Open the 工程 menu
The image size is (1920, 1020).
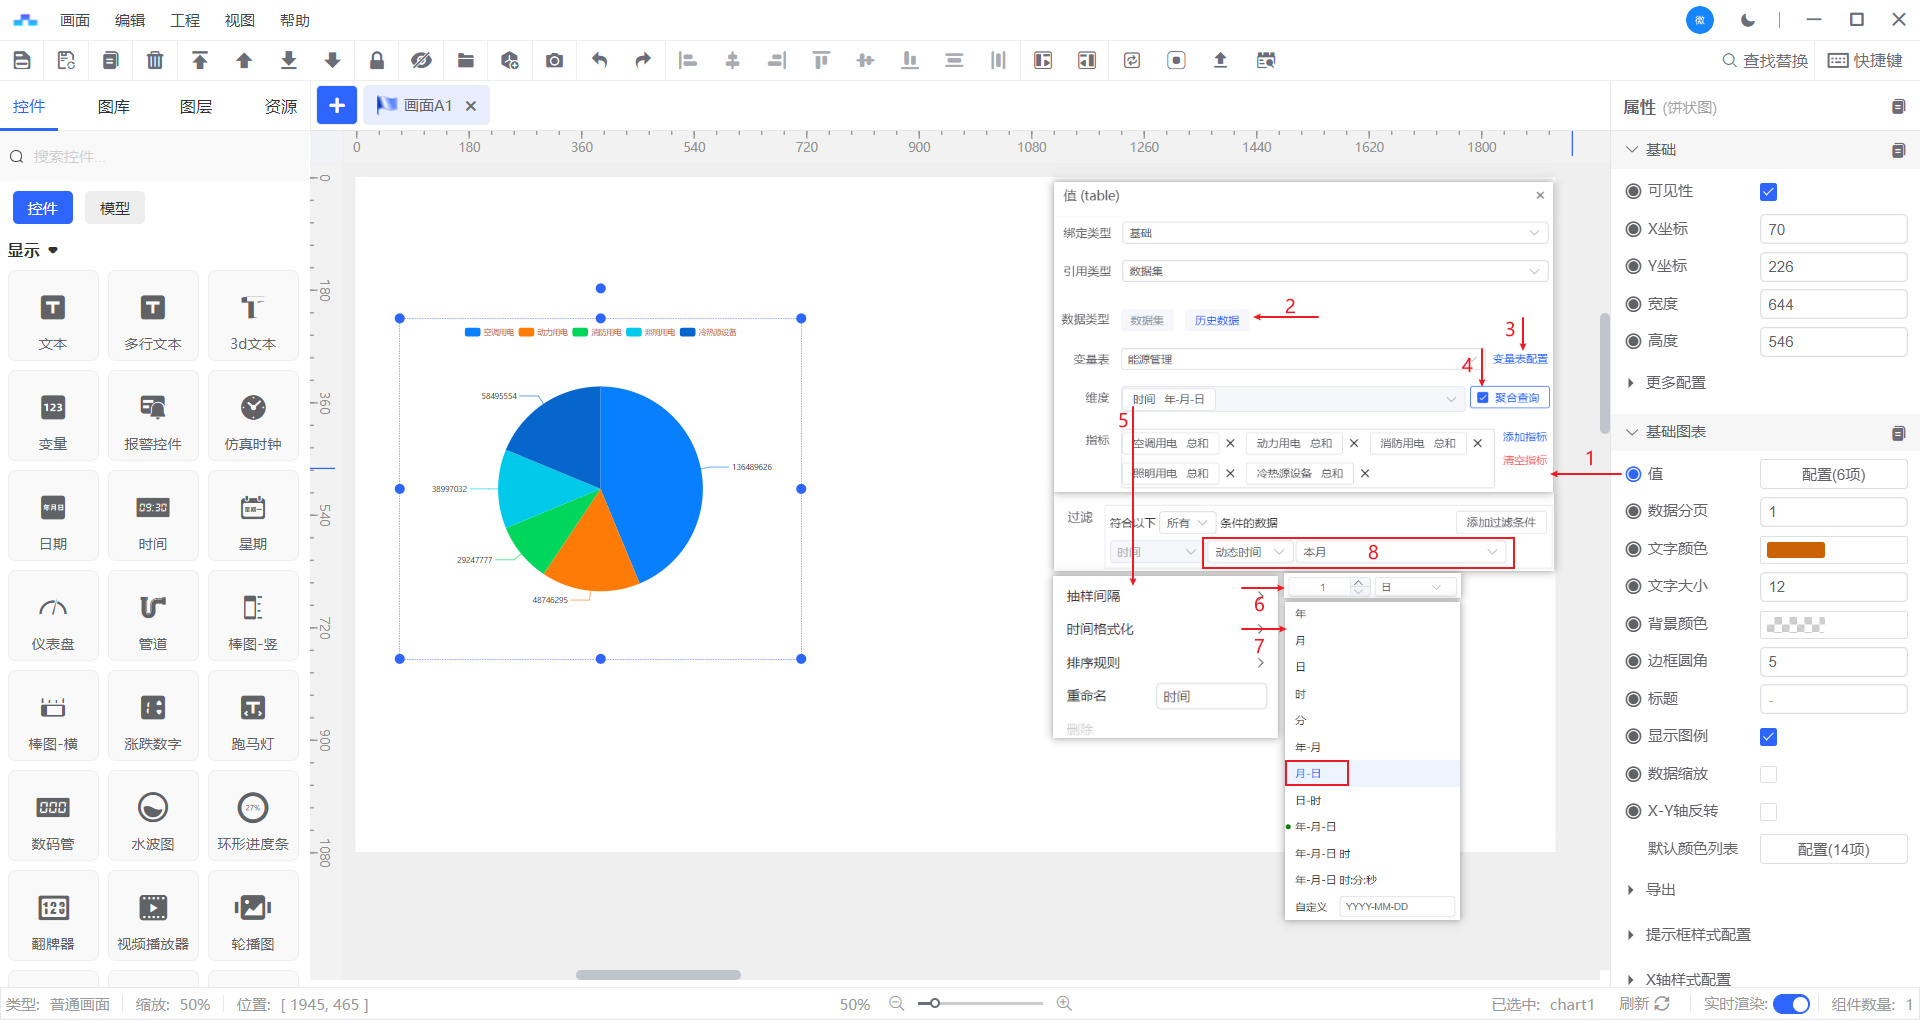tap(185, 20)
